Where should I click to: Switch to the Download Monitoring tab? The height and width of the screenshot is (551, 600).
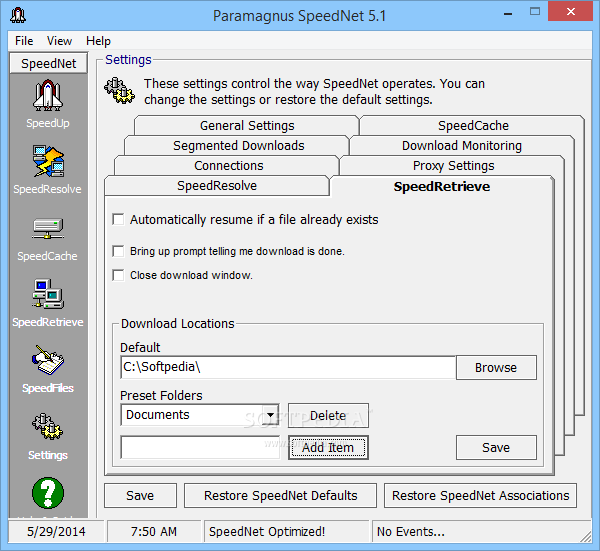pyautogui.click(x=461, y=145)
